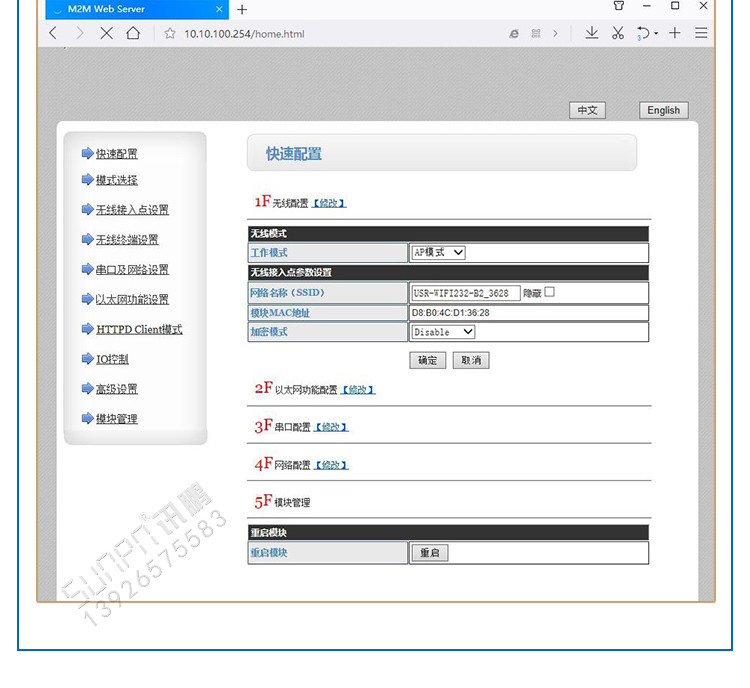Open the downloads arrow icon

pyautogui.click(x=592, y=33)
